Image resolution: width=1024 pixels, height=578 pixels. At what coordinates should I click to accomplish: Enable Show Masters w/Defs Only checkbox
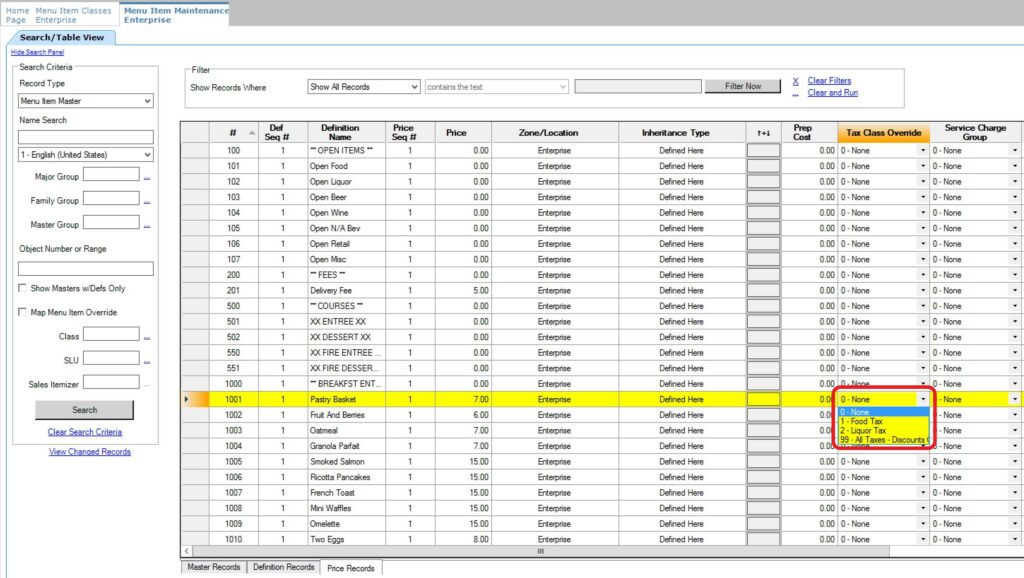(x=23, y=288)
